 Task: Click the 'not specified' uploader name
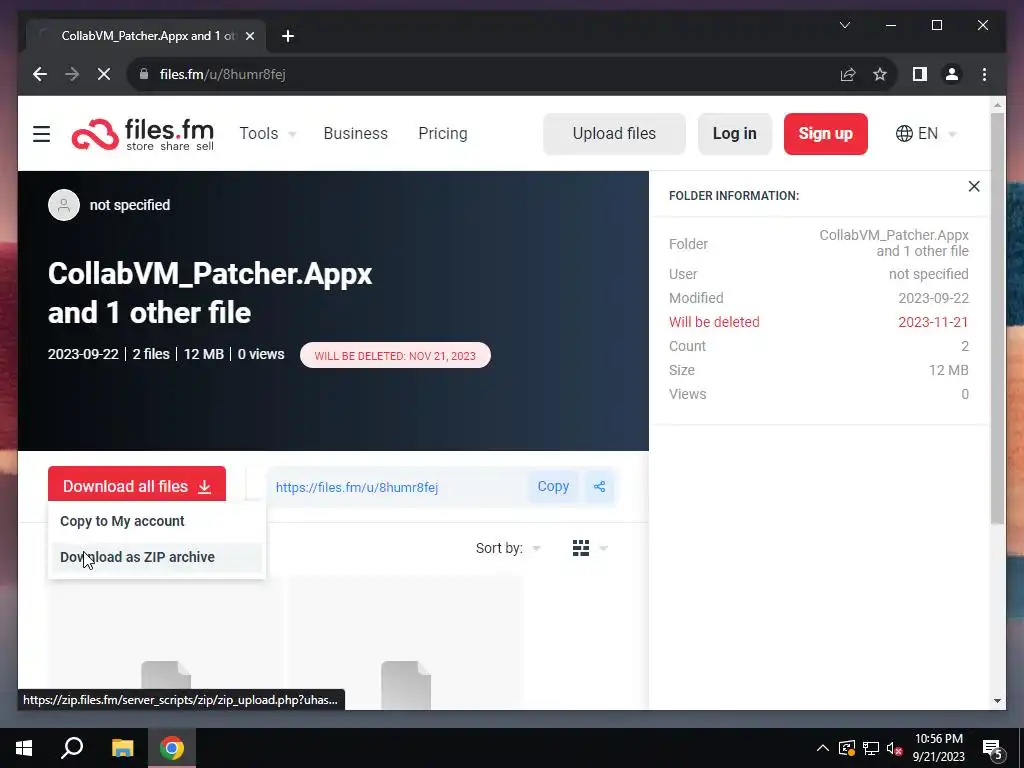coord(130,205)
